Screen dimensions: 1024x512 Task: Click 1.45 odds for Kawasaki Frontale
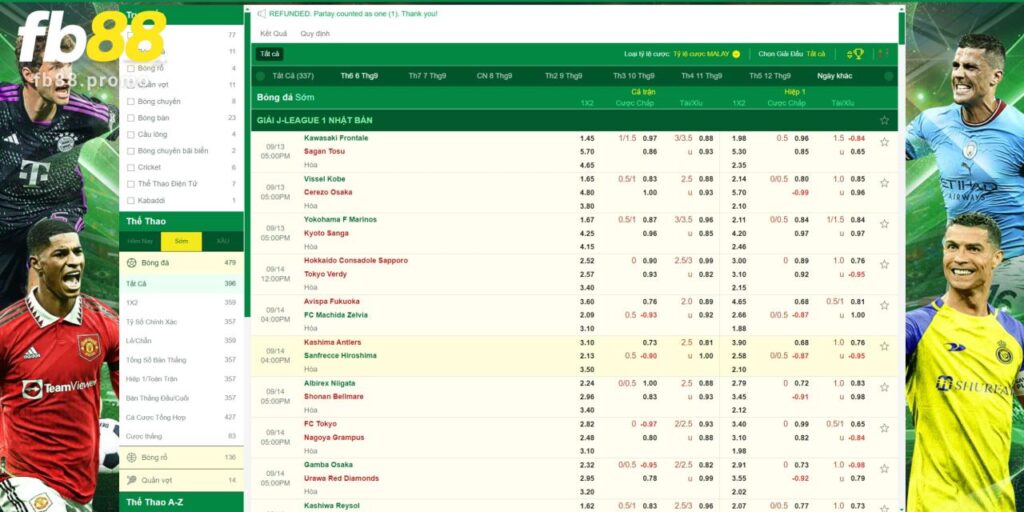tap(587, 138)
